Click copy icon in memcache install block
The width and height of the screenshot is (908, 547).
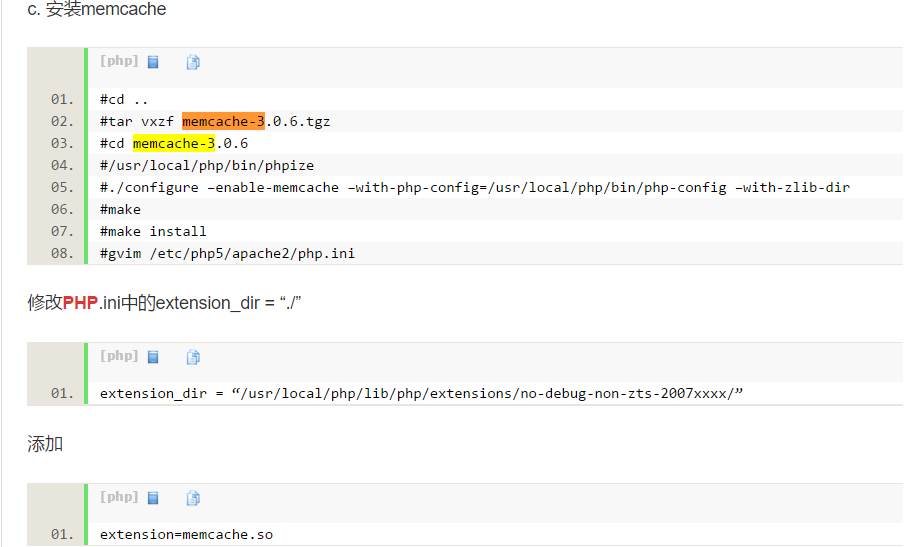193,62
